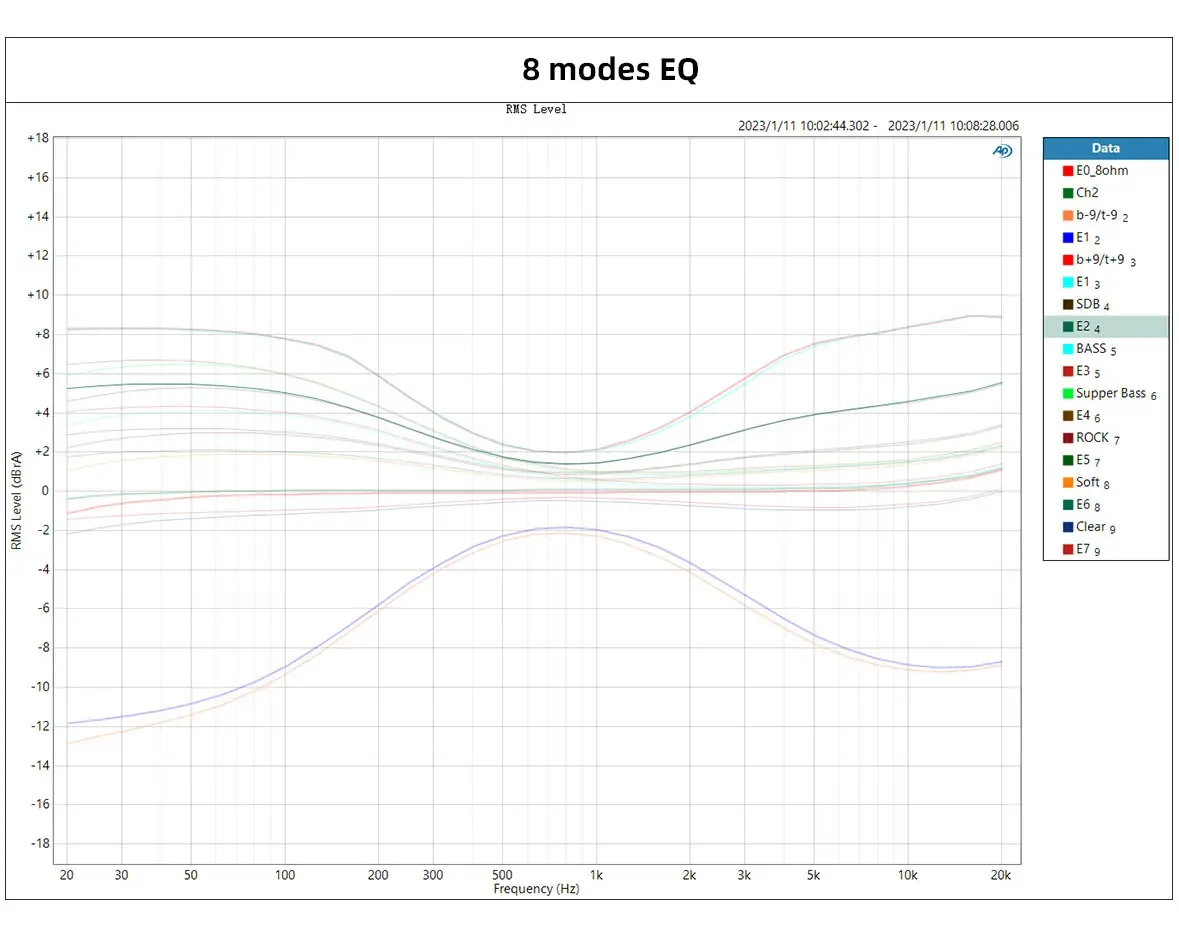
Task: Click the orange Soft 8 swatch
Action: [1068, 482]
